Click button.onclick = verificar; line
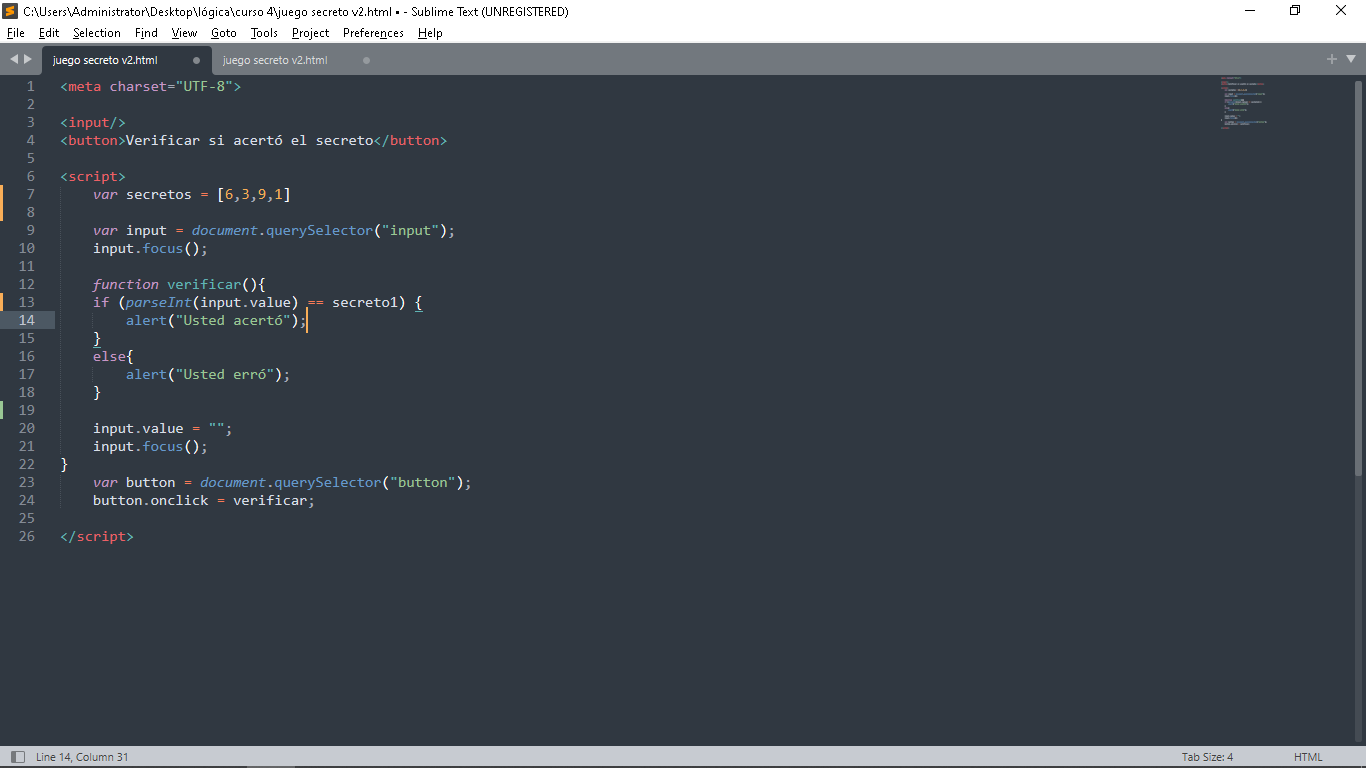 click(x=204, y=500)
